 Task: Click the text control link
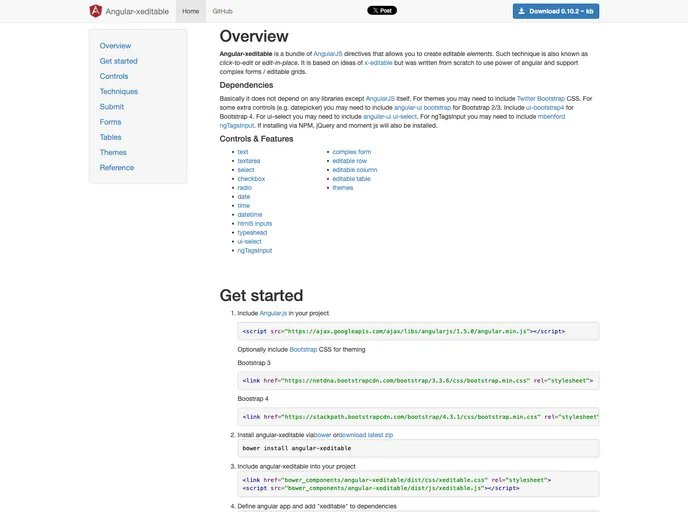pyautogui.click(x=243, y=152)
